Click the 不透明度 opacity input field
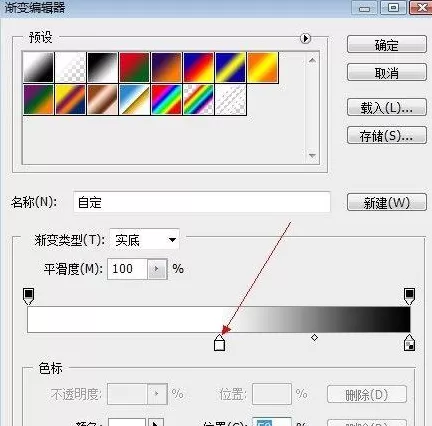Viewport: 432px width, 426px height. [x=127, y=394]
